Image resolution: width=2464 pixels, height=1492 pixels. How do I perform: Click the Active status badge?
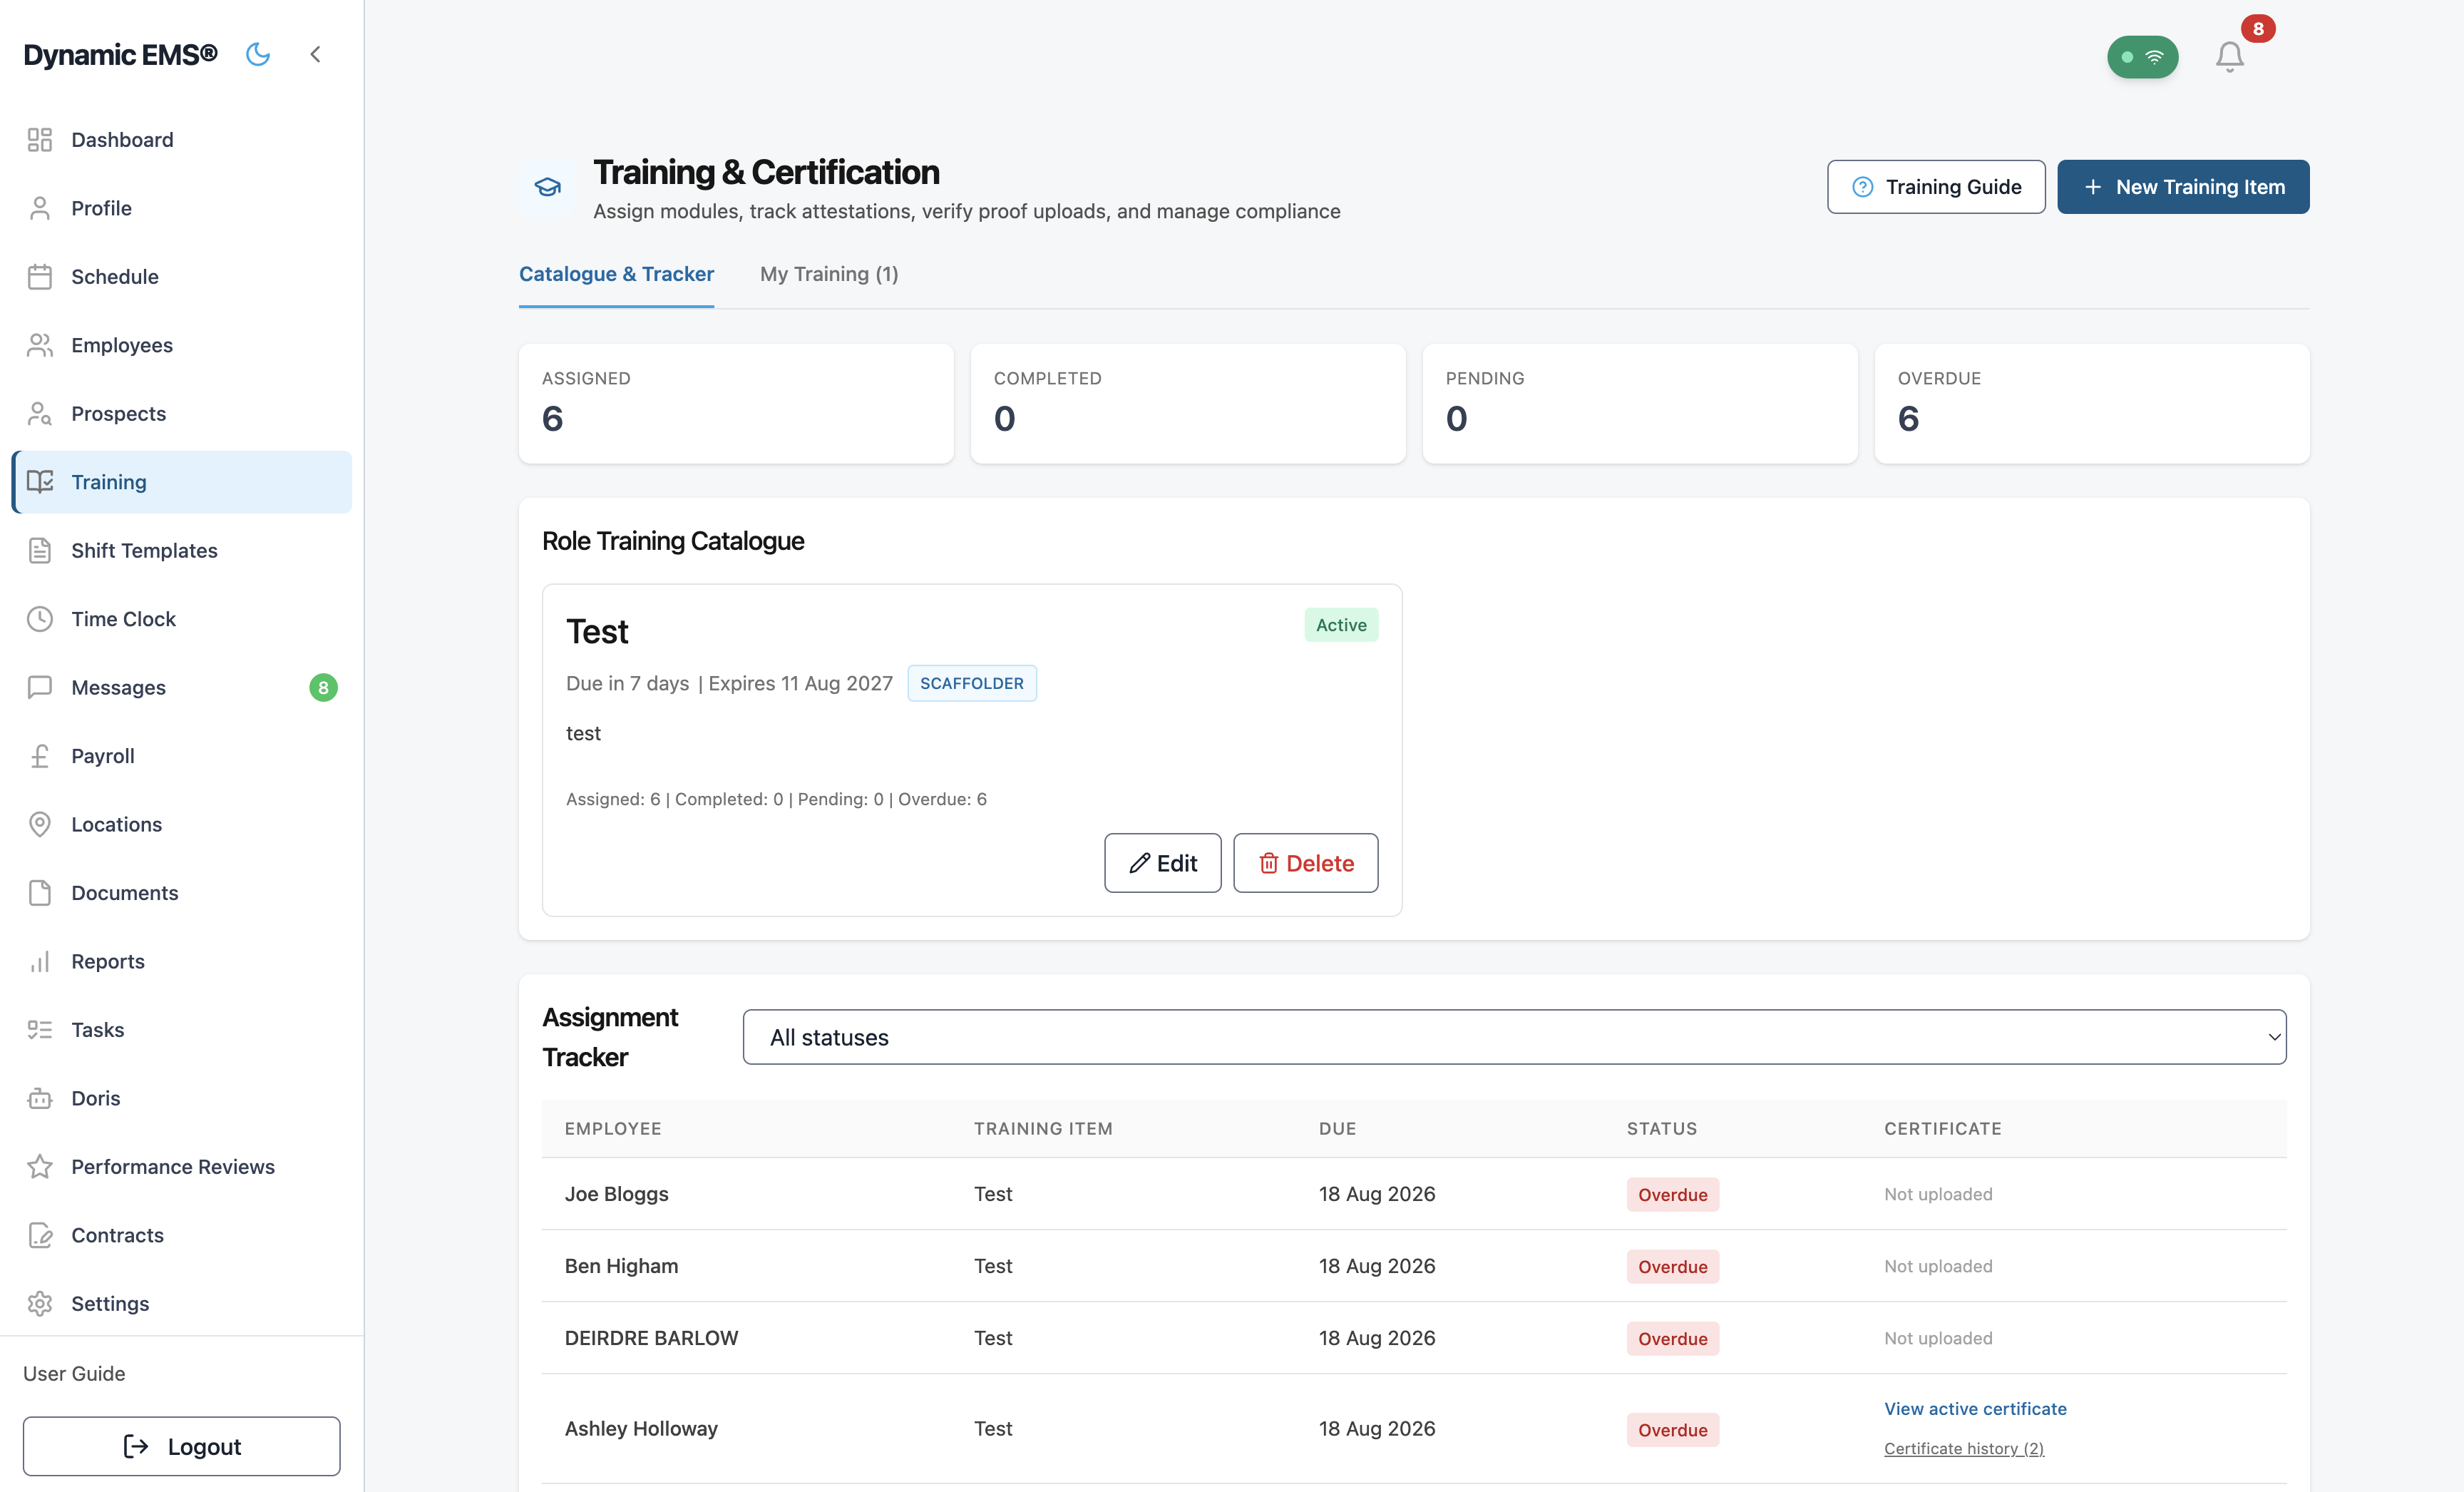tap(1341, 625)
